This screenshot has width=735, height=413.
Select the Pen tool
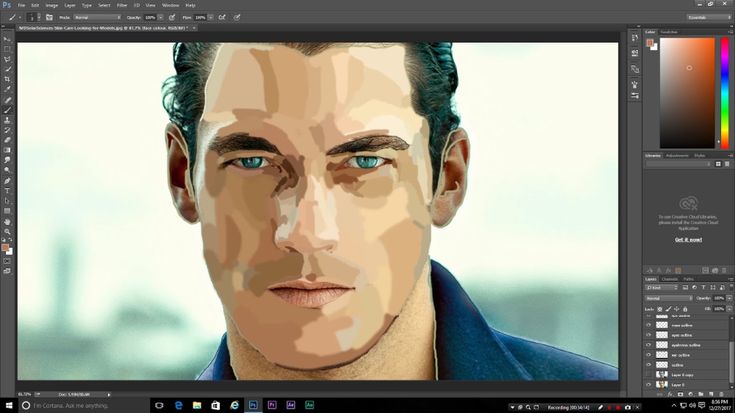tap(7, 181)
